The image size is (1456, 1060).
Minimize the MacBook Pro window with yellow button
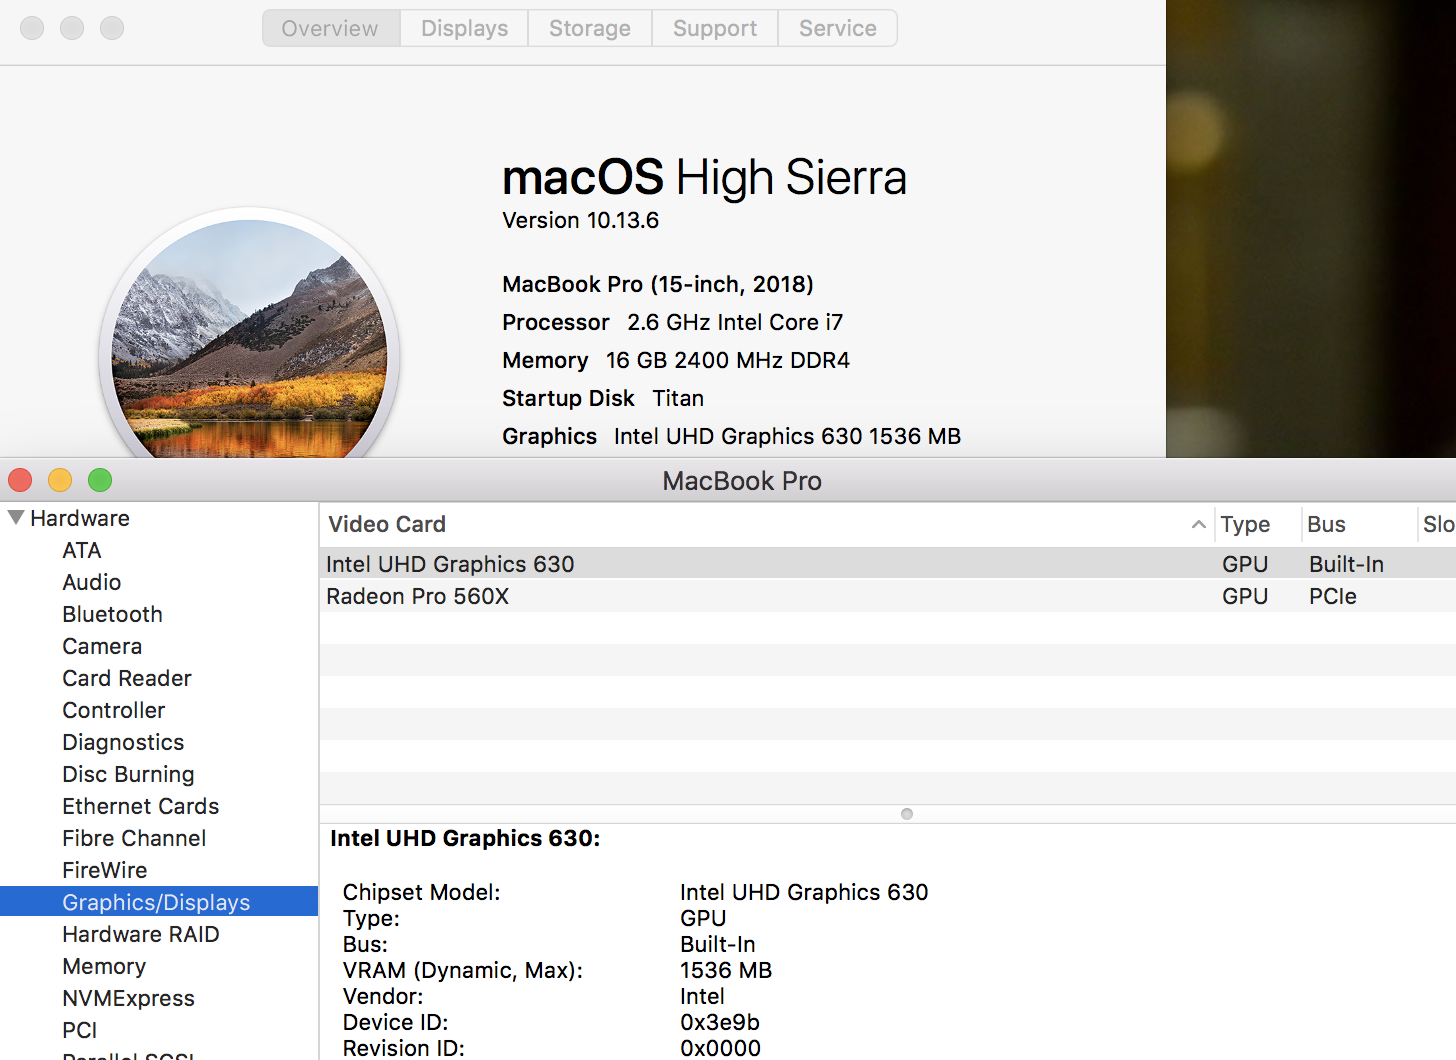coord(60,480)
